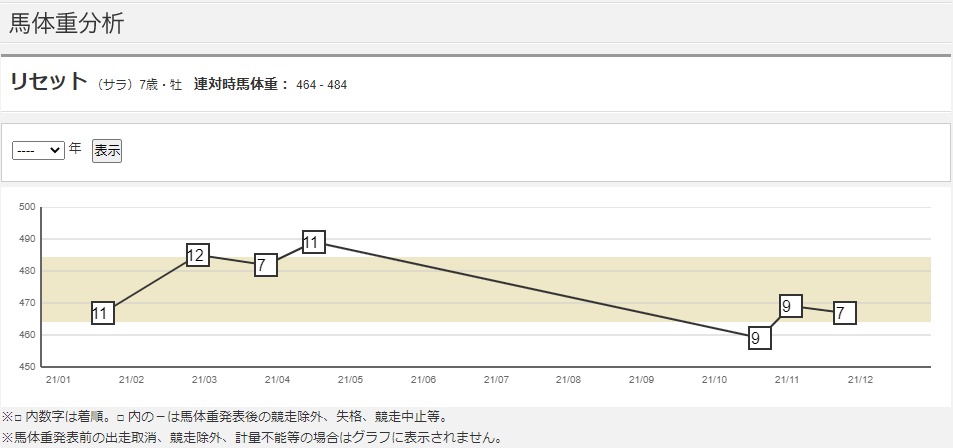Select the 9th place marker near 21/11
The height and width of the screenshot is (448, 953).
789,306
